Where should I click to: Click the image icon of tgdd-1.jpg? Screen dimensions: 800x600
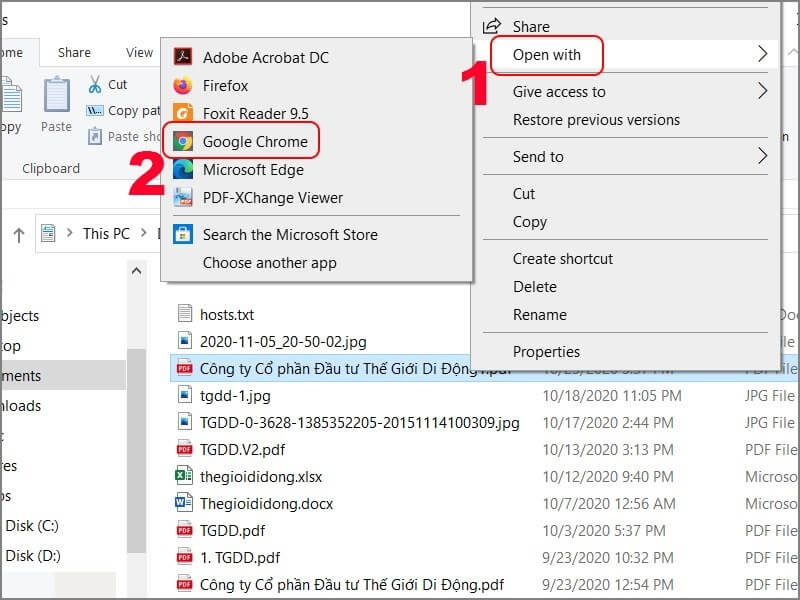click(x=185, y=394)
